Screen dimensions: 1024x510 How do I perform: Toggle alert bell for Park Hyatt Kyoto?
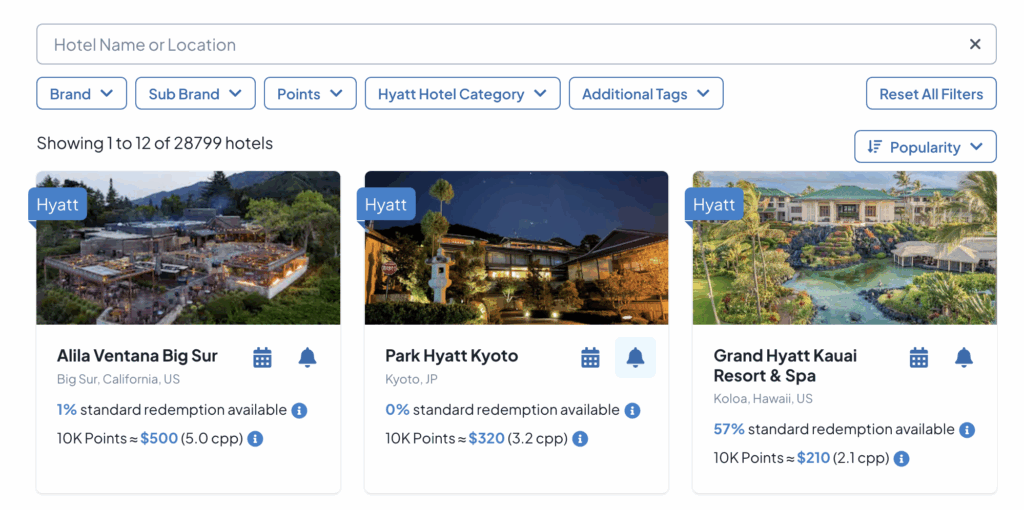click(635, 357)
